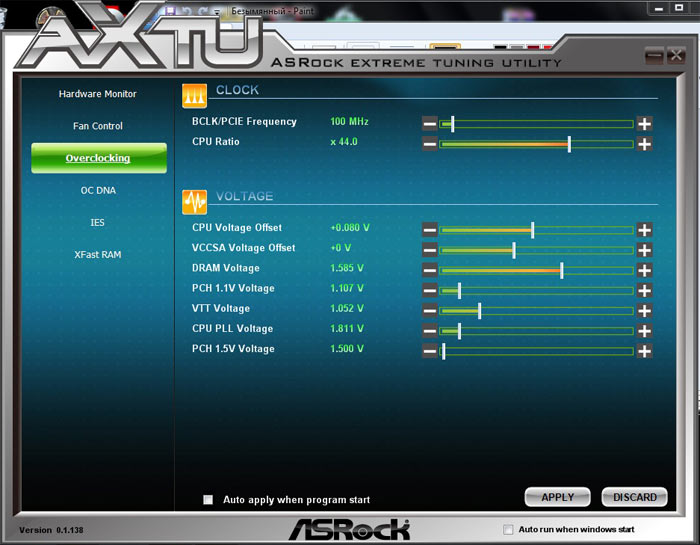This screenshot has width=700, height=545.
Task: Increase VTT Voltage with plus button
Action: pyautogui.click(x=644, y=311)
